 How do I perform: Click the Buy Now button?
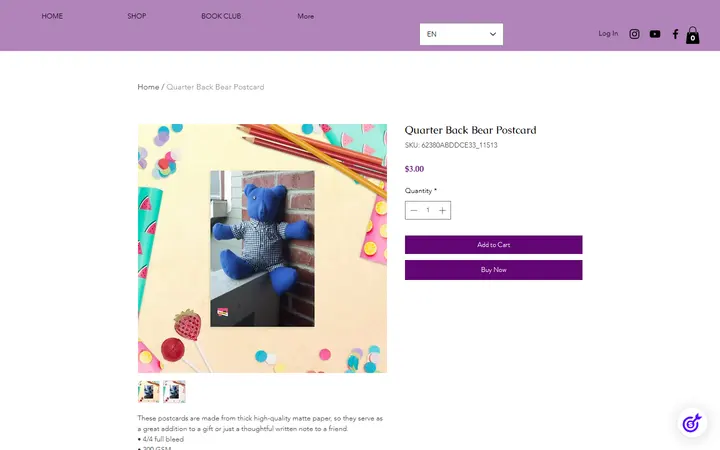pyautogui.click(x=493, y=270)
